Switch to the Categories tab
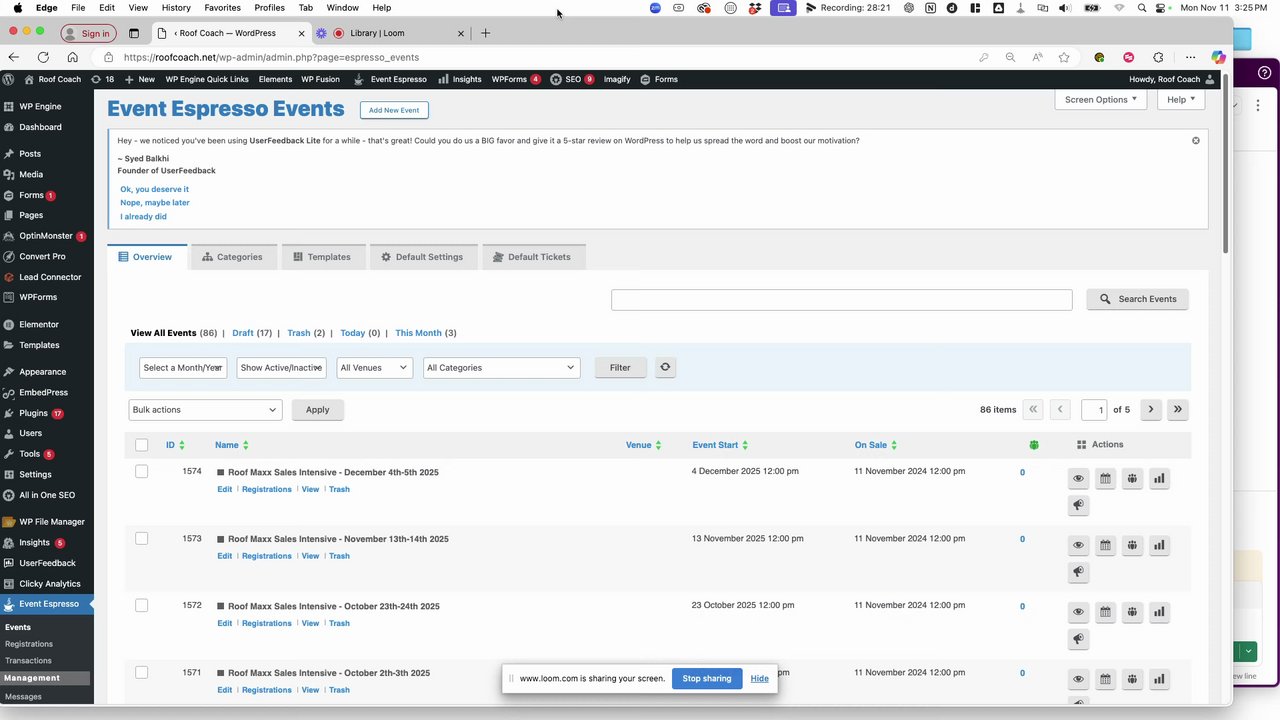 tap(232, 257)
